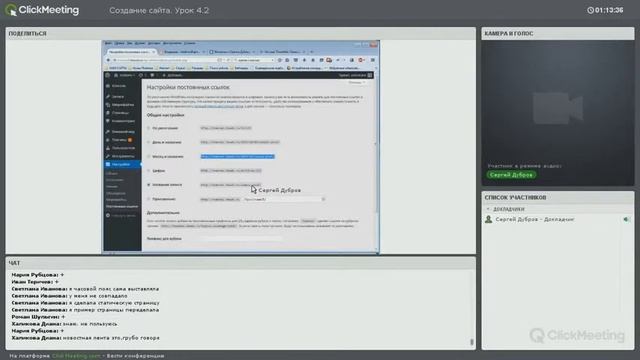The image size is (640, 360).
Task: Click the dashboard icon next to Консоль
Action: coord(108,86)
